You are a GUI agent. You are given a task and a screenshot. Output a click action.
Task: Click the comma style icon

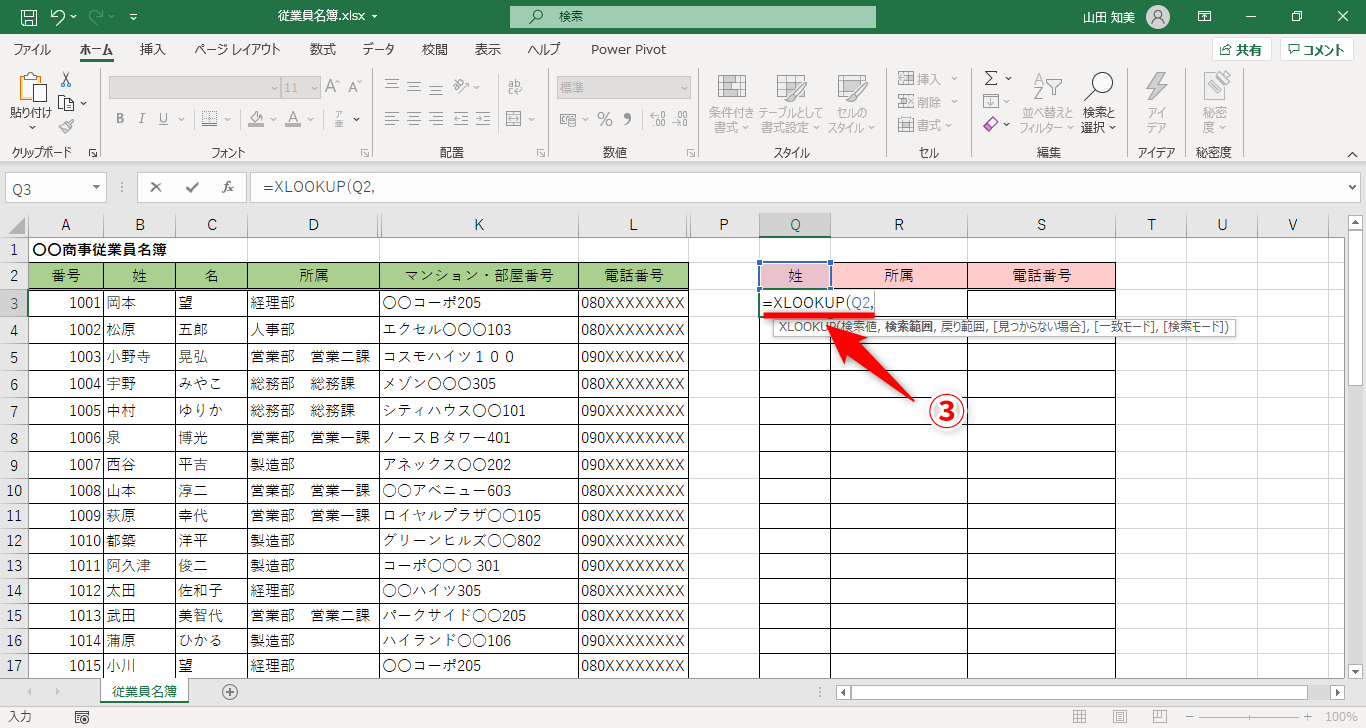[628, 119]
